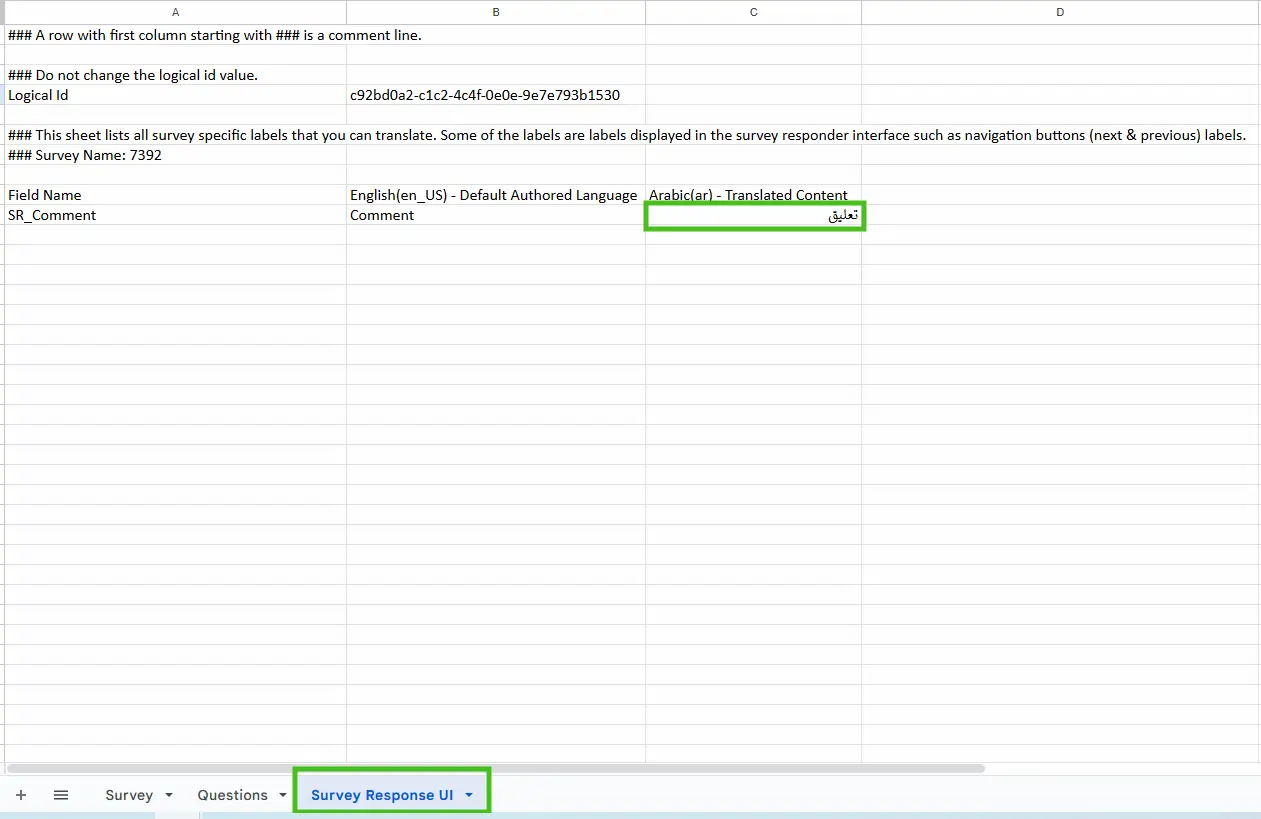Select the Comment cell in column B
Viewport: 1261px width, 819px height.
click(x=495, y=215)
